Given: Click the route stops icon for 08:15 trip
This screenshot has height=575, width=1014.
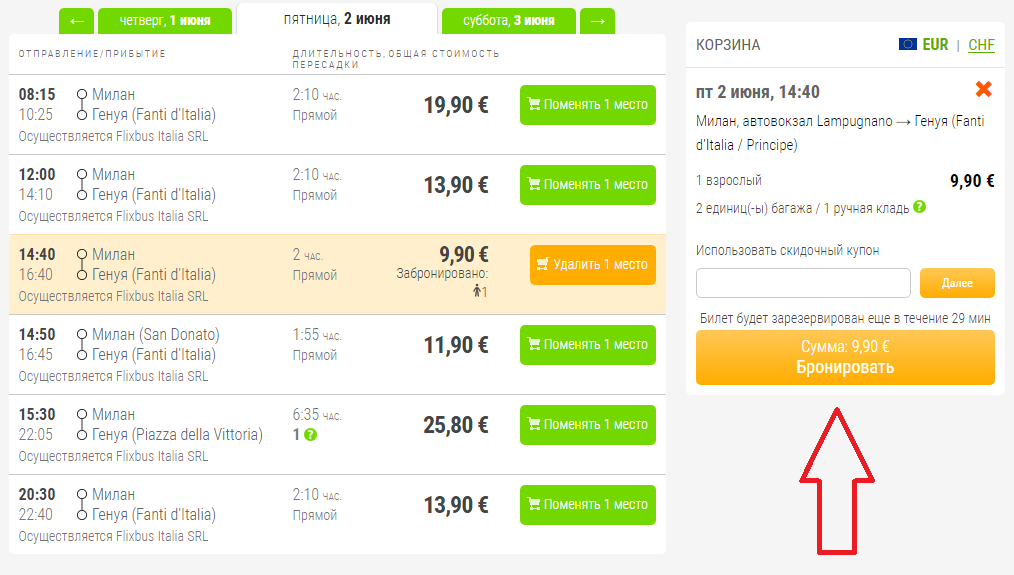Looking at the screenshot, I should coord(82,105).
